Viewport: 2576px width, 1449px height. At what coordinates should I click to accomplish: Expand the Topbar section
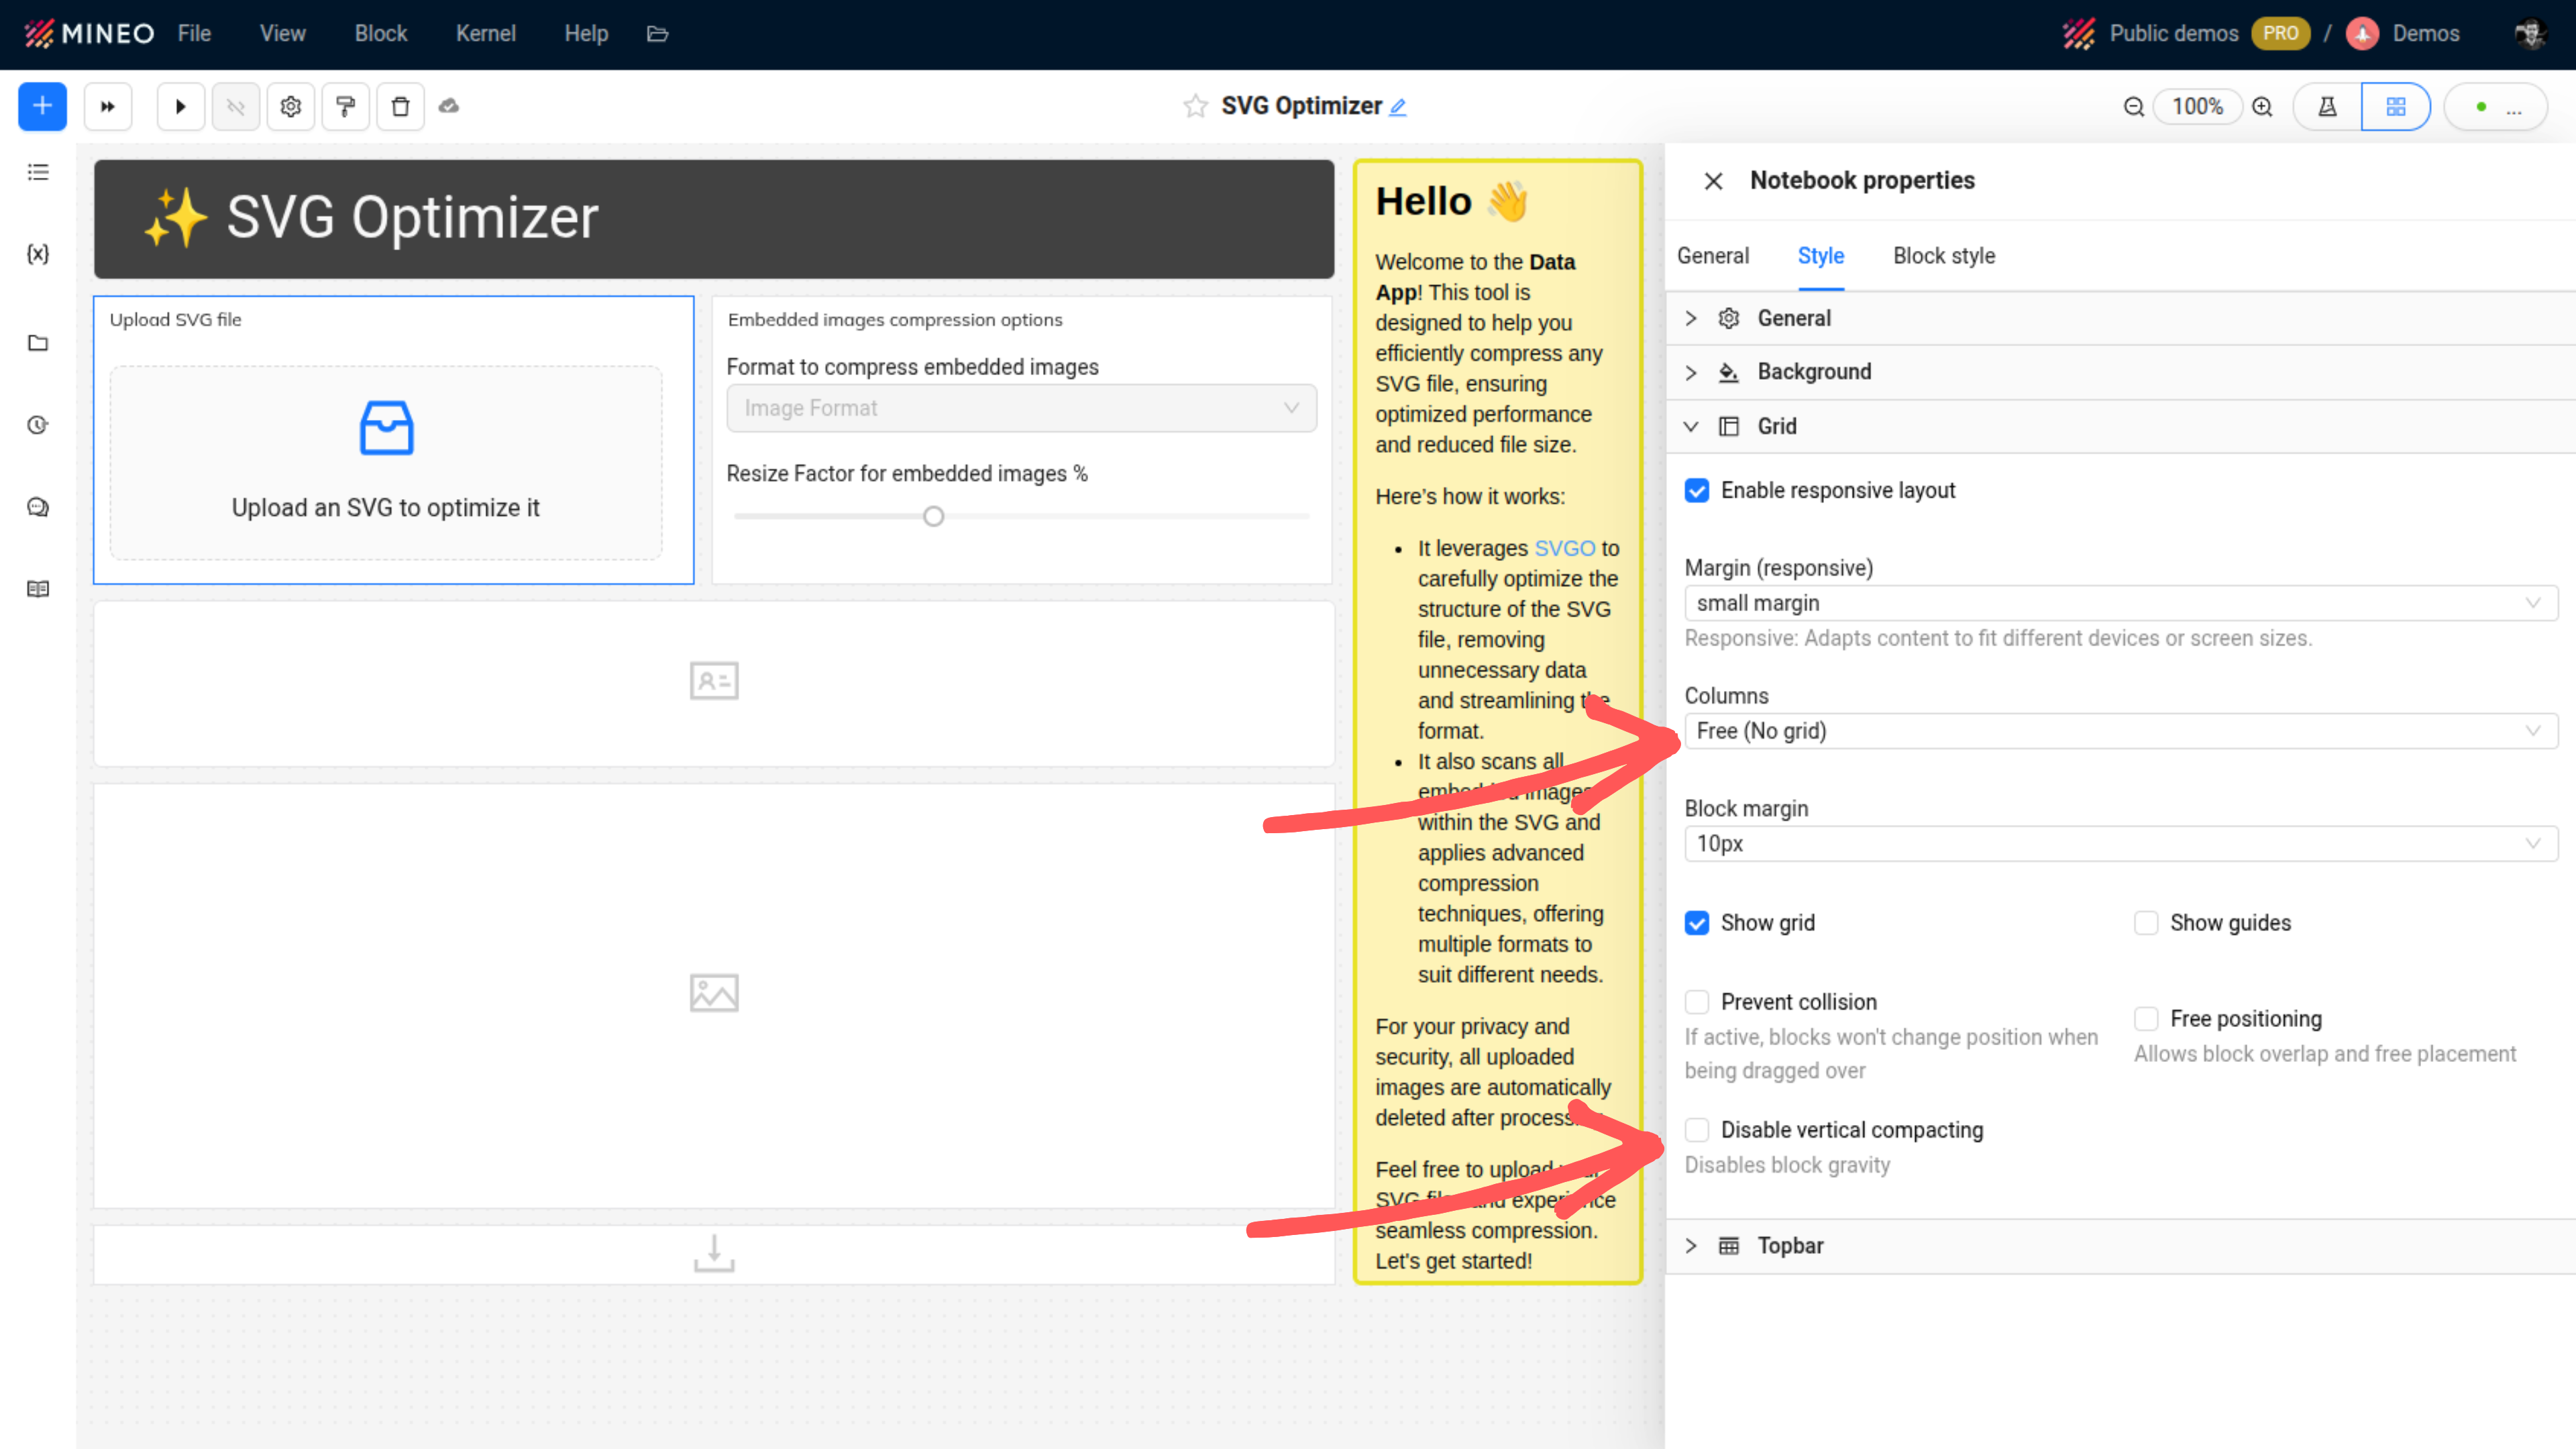click(x=2120, y=1246)
